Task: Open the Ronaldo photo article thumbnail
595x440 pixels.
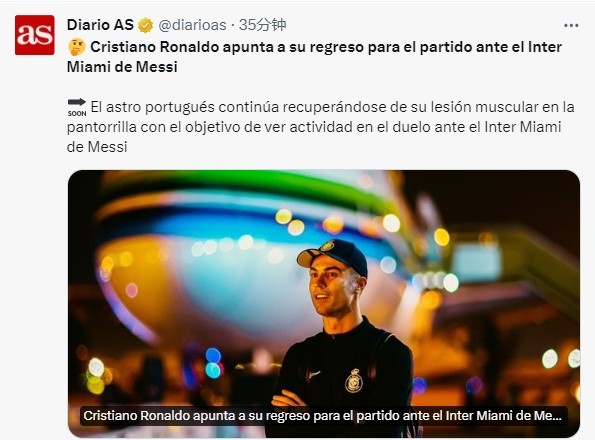Action: [x=324, y=304]
